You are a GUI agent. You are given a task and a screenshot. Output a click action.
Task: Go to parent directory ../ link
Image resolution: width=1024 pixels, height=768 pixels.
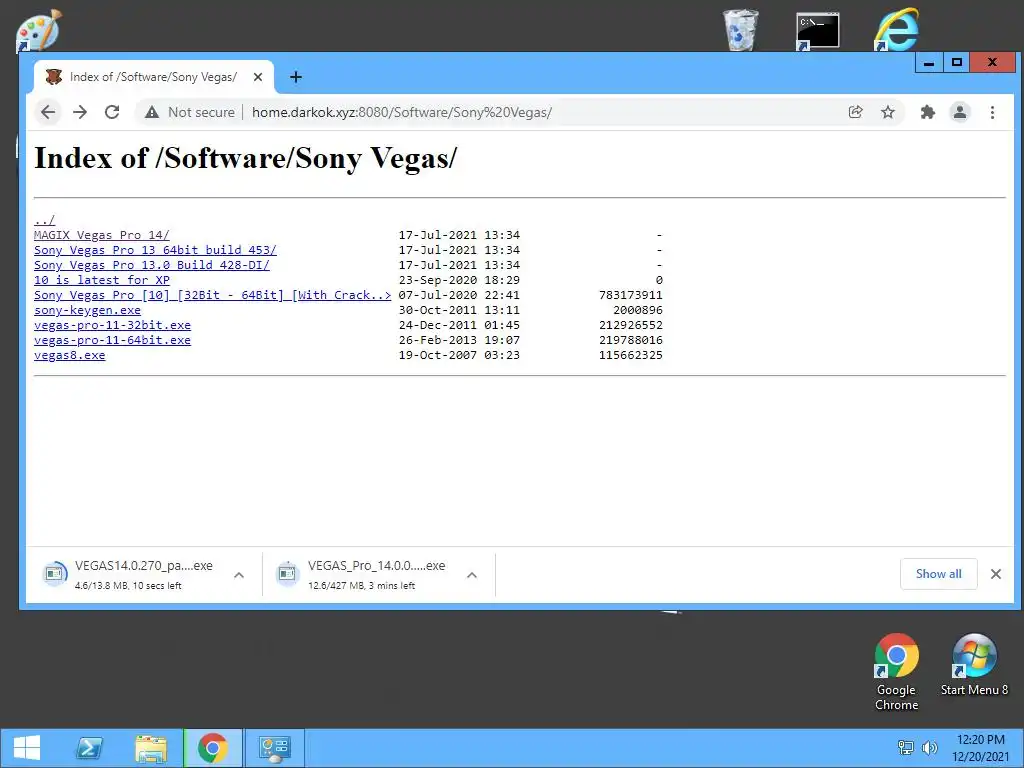pyautogui.click(x=44, y=220)
